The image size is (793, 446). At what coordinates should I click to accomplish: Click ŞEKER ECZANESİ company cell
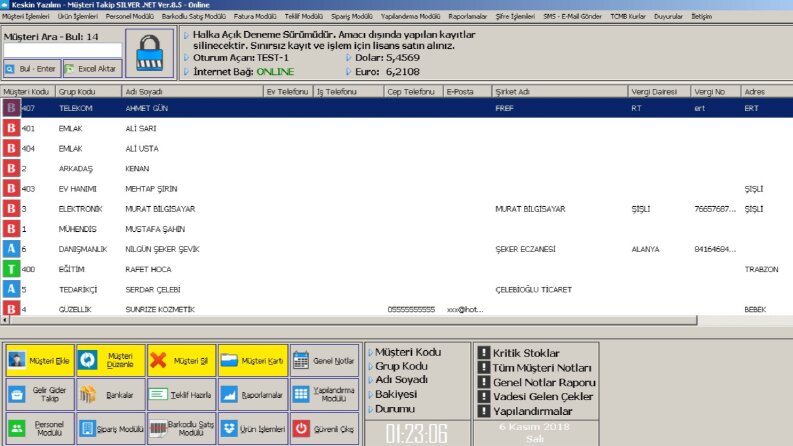click(525, 249)
